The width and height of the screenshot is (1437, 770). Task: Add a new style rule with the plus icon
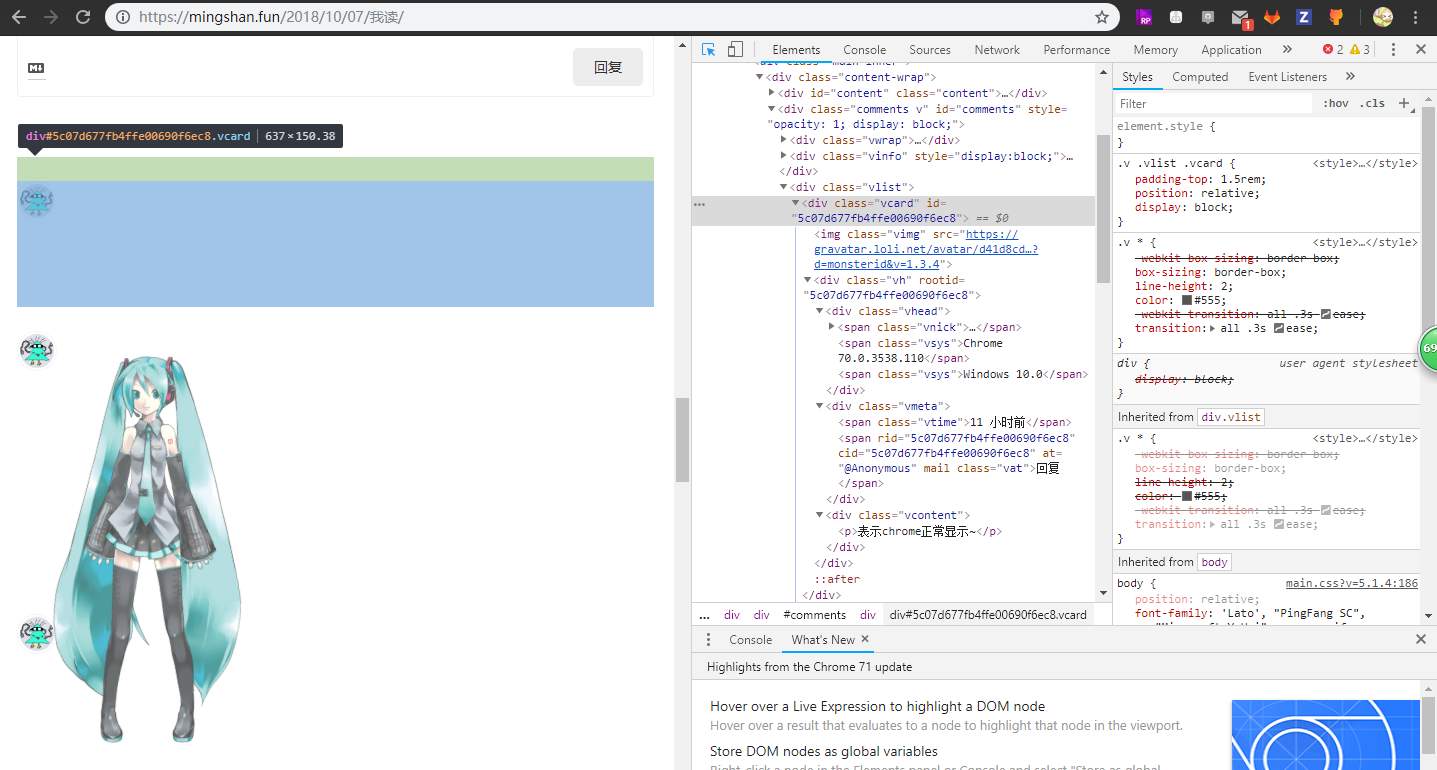click(1404, 103)
